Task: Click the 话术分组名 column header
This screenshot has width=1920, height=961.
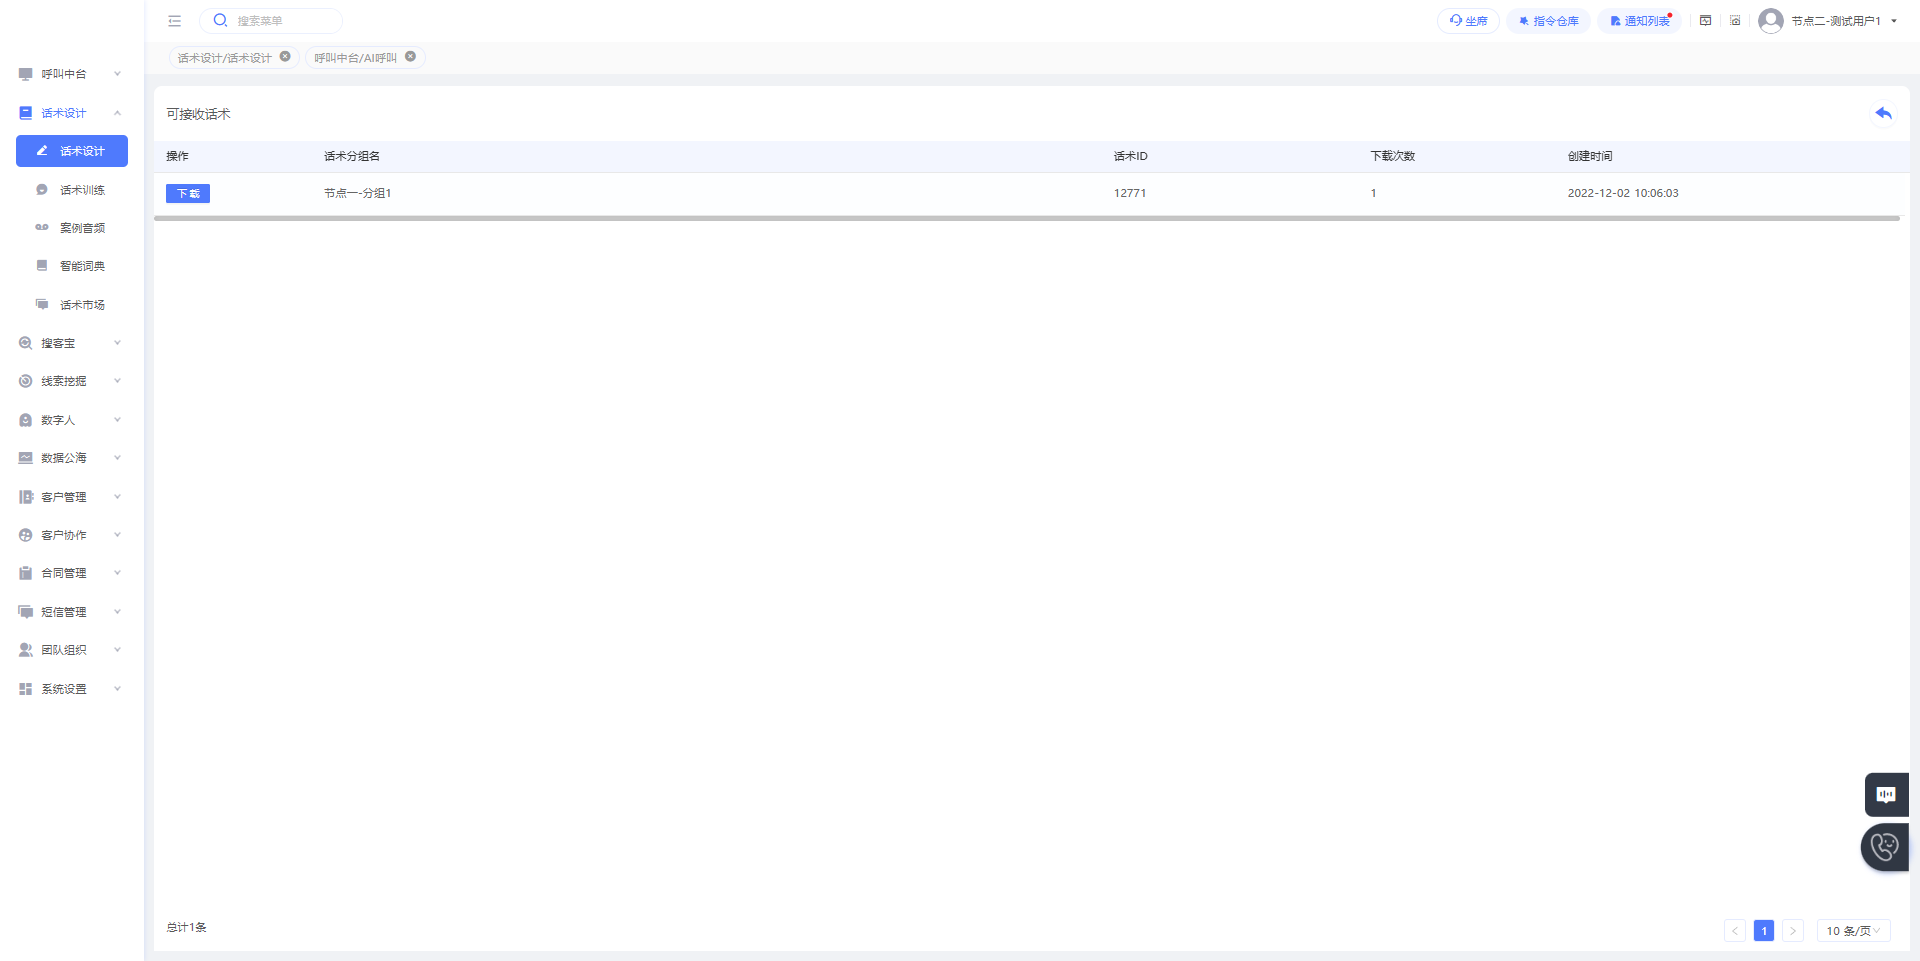Action: (352, 156)
